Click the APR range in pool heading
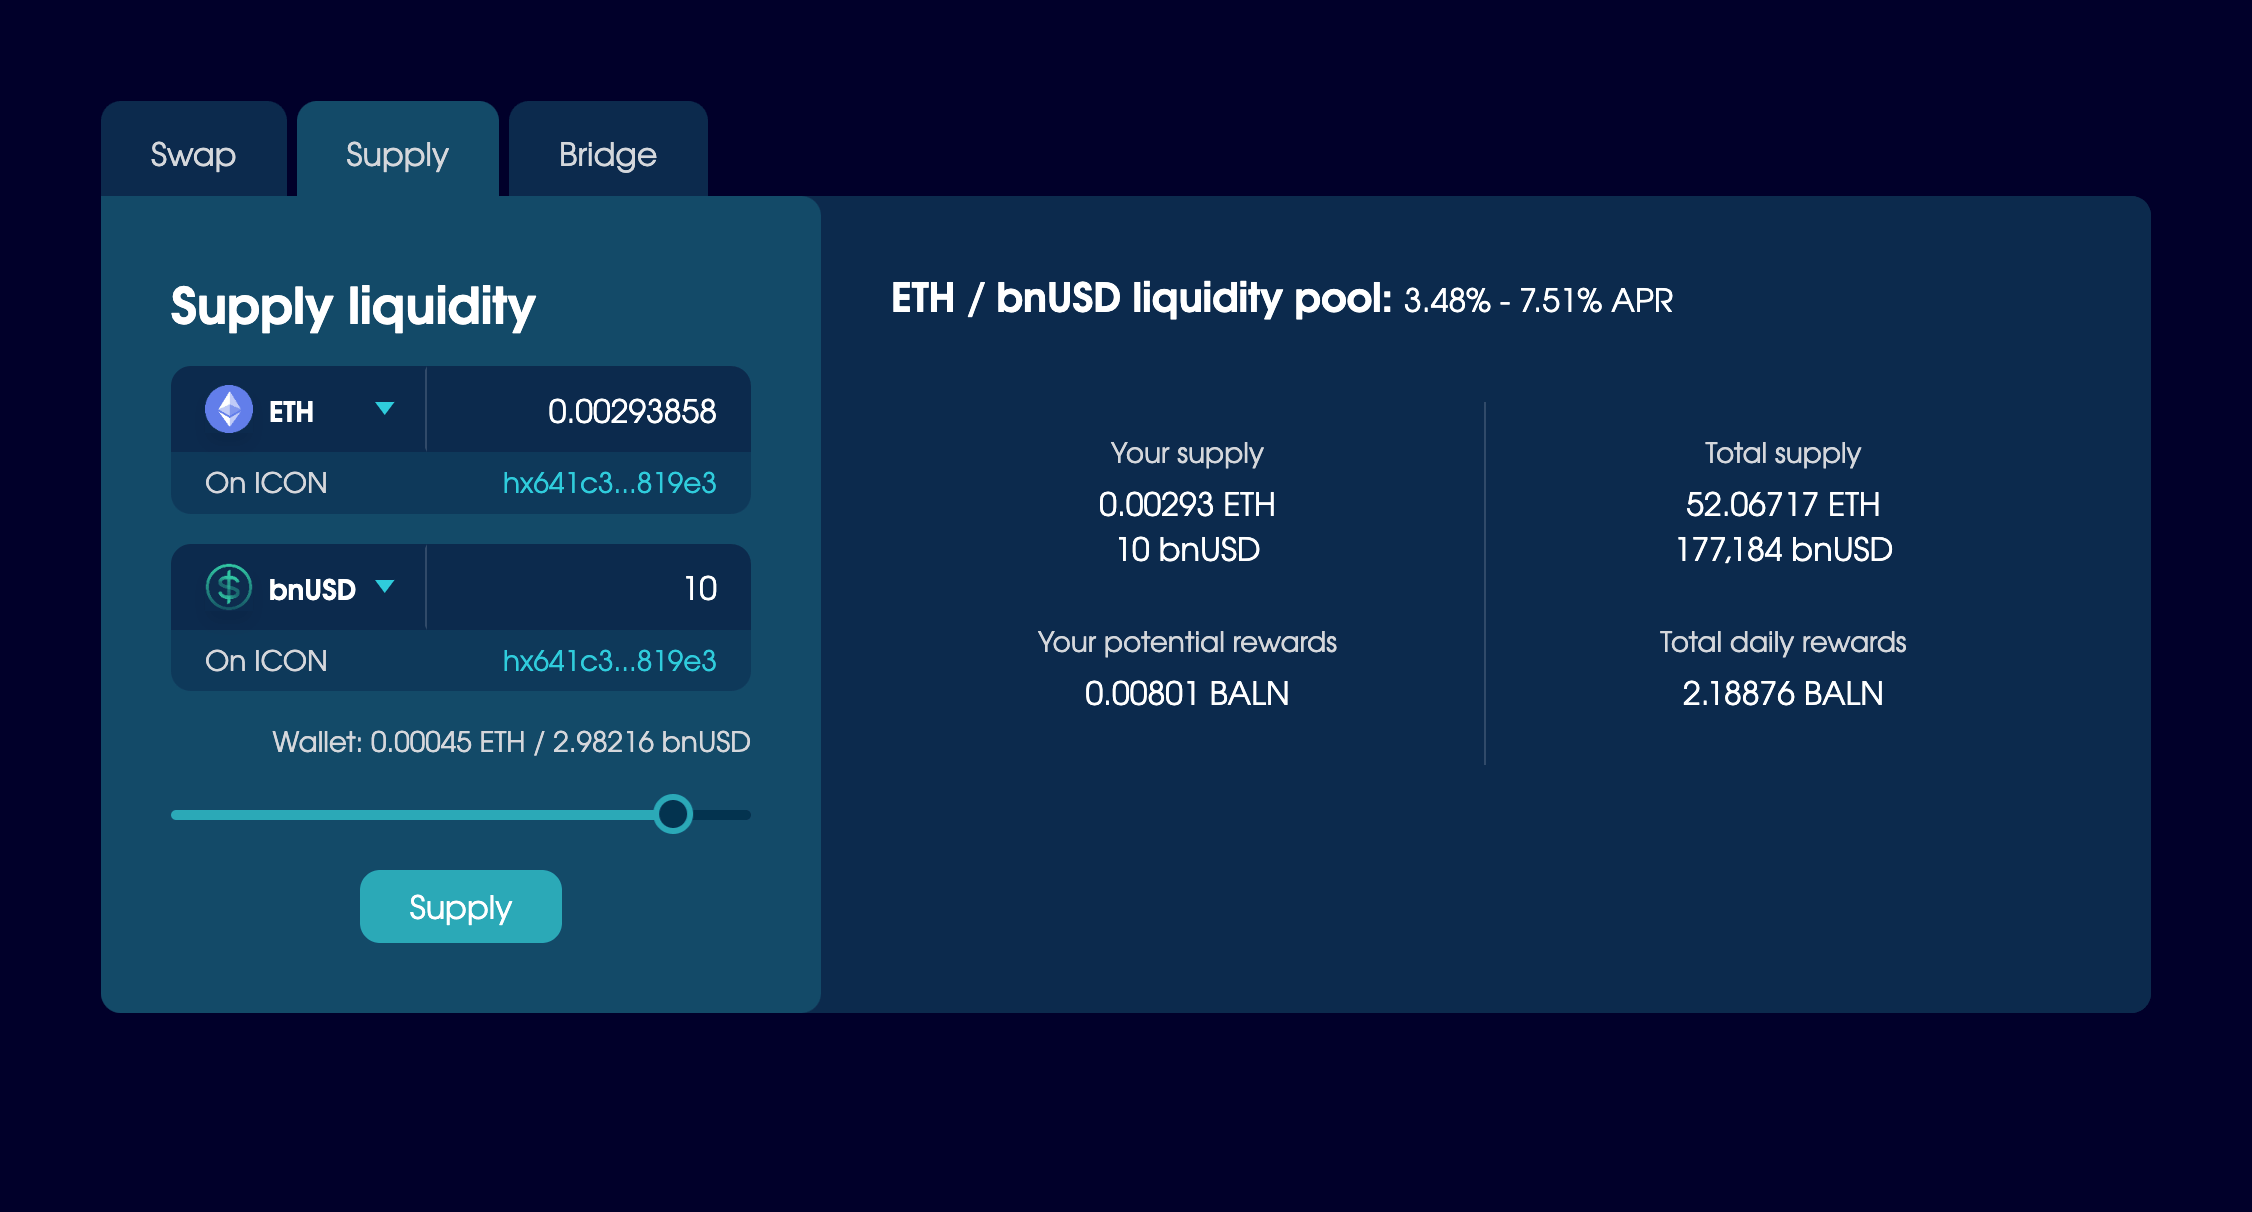 coord(1537,301)
